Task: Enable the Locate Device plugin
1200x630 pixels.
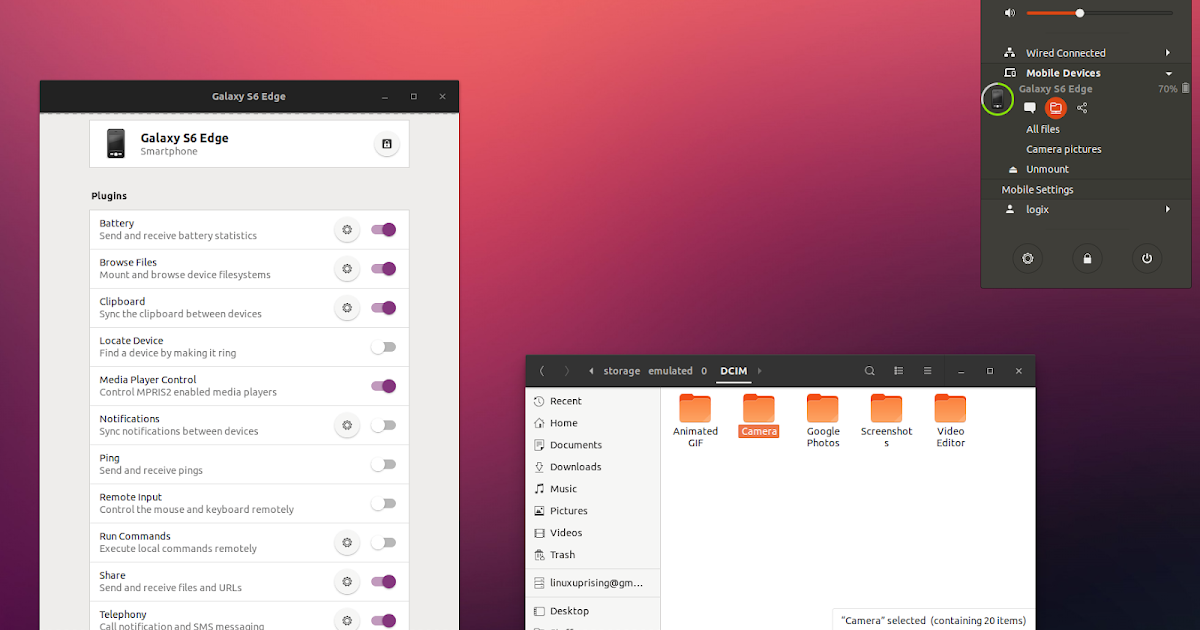Action: click(x=384, y=346)
